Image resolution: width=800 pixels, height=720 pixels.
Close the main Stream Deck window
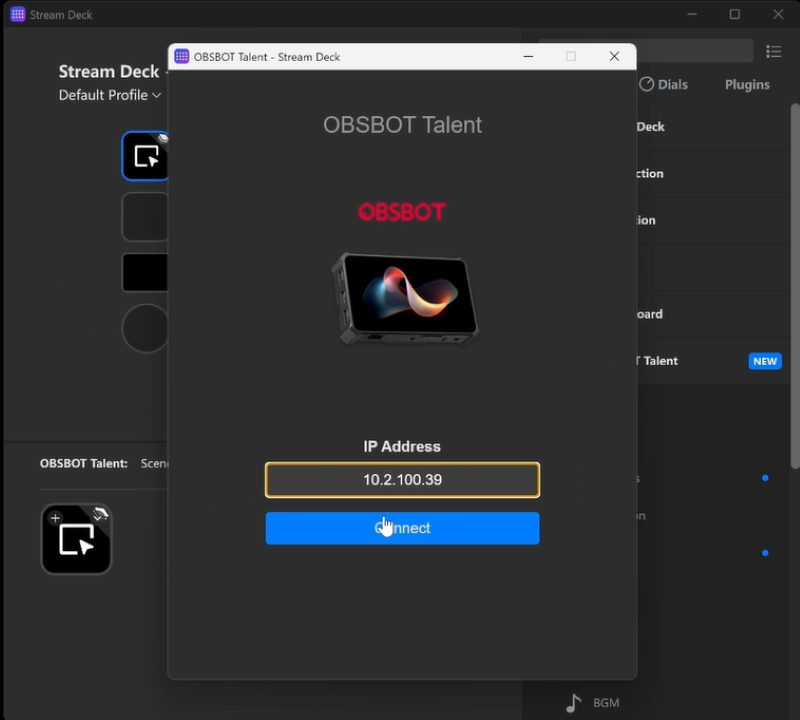pyautogui.click(x=778, y=14)
